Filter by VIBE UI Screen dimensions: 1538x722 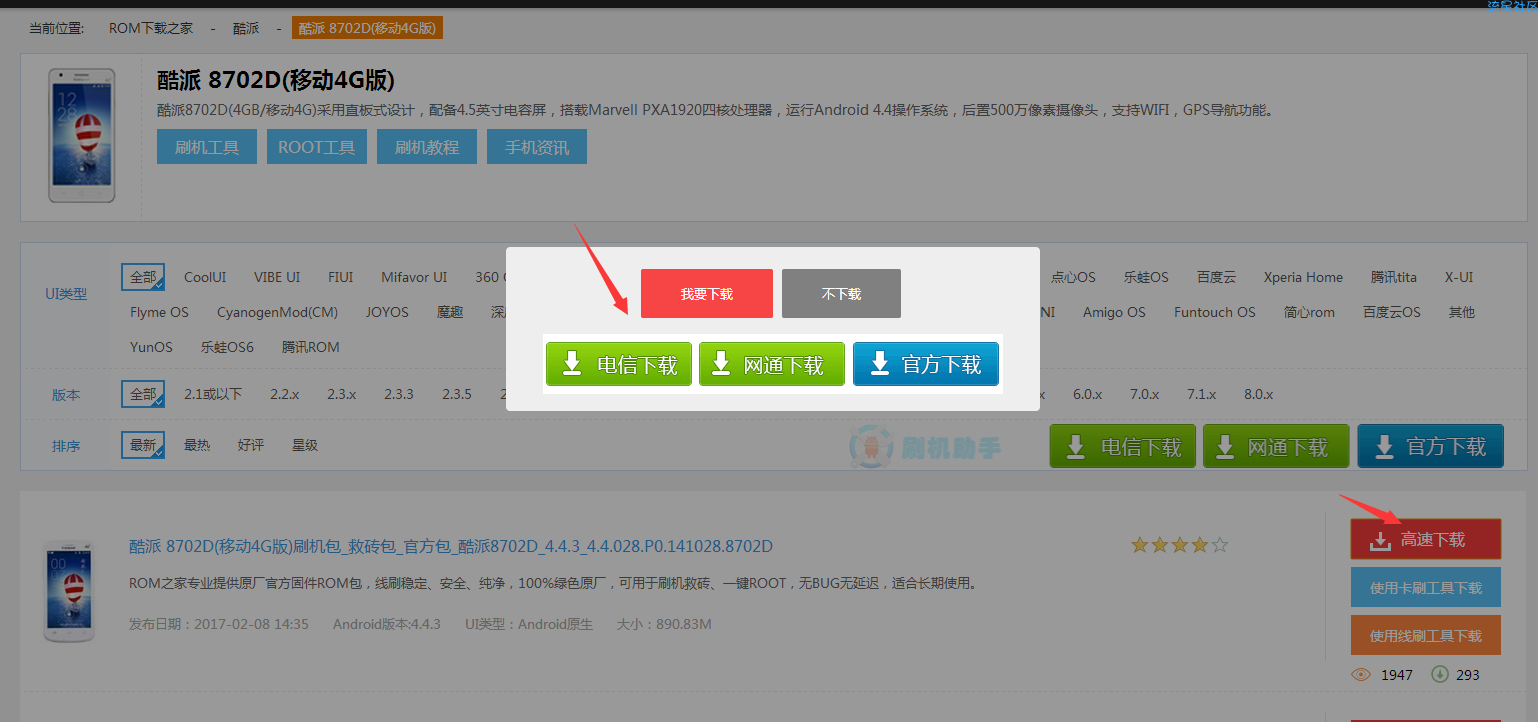(277, 277)
